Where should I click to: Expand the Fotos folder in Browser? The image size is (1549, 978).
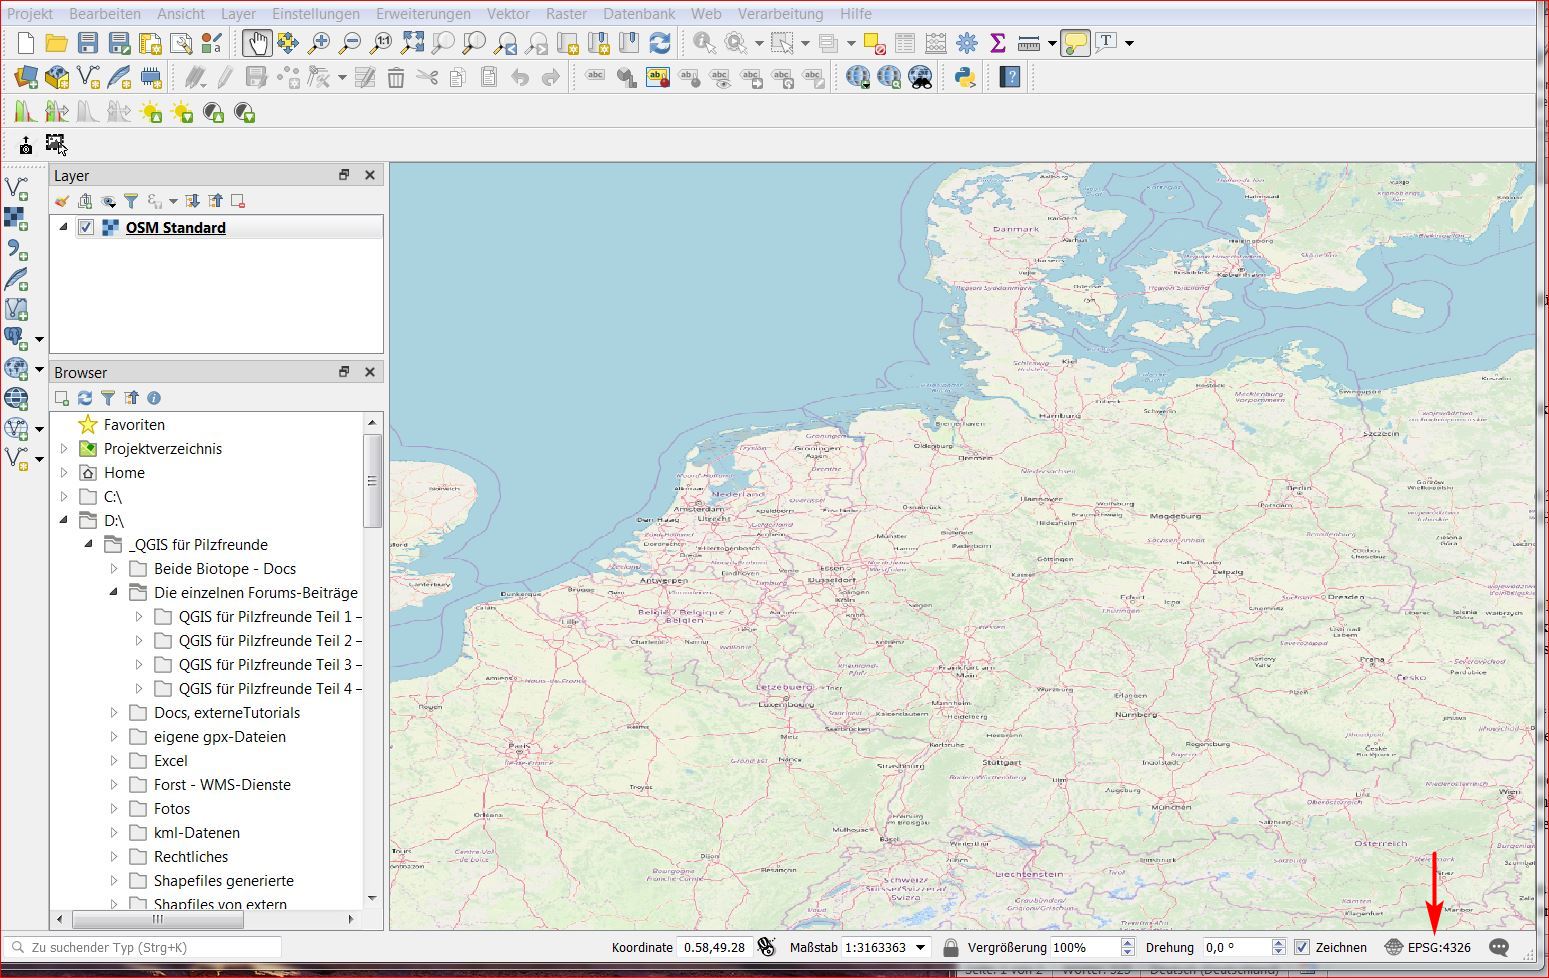click(x=114, y=809)
